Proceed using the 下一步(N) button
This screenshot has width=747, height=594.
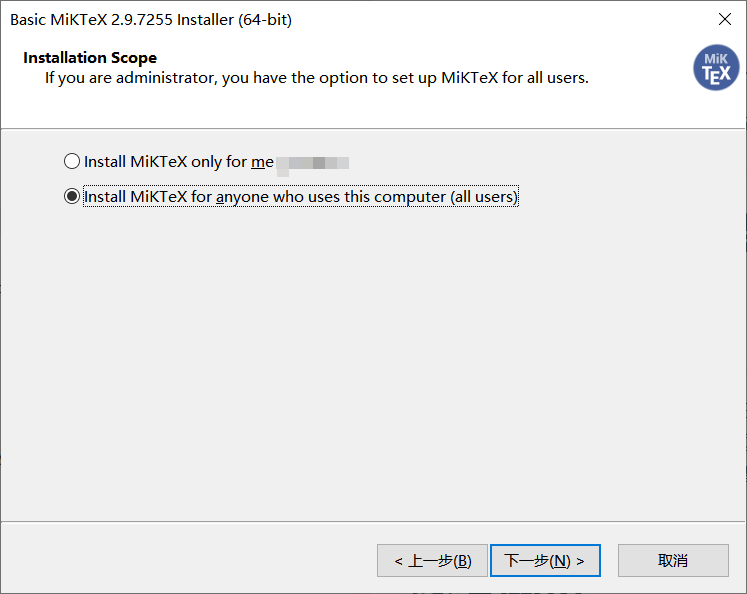point(545,561)
